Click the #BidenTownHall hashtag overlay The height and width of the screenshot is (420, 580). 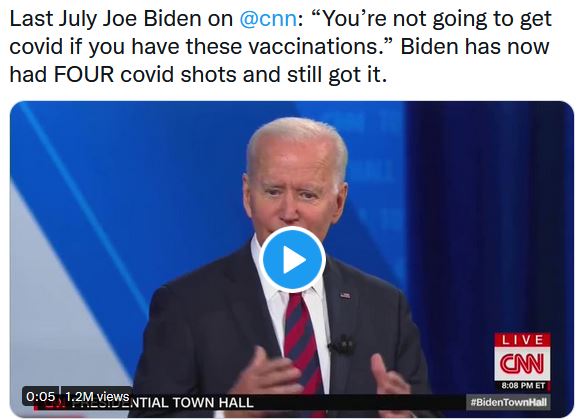508,402
